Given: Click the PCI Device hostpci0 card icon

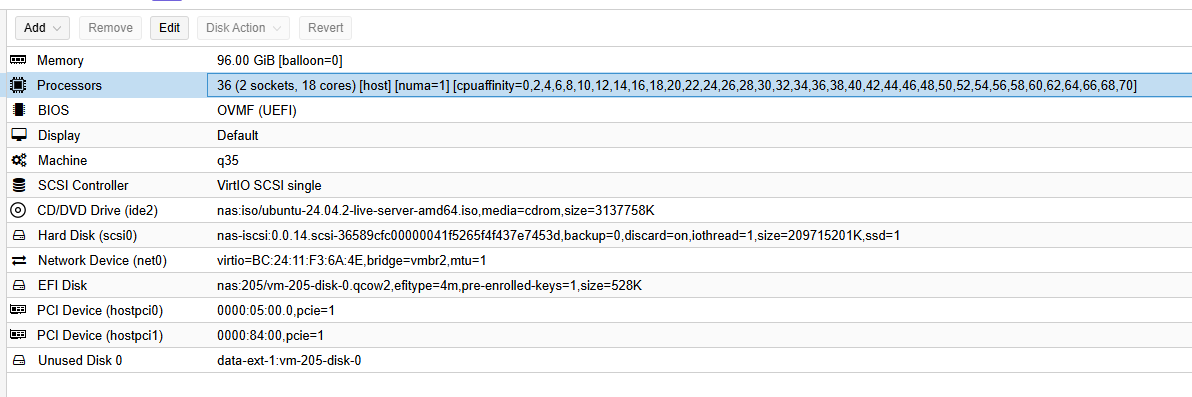Looking at the screenshot, I should point(18,310).
